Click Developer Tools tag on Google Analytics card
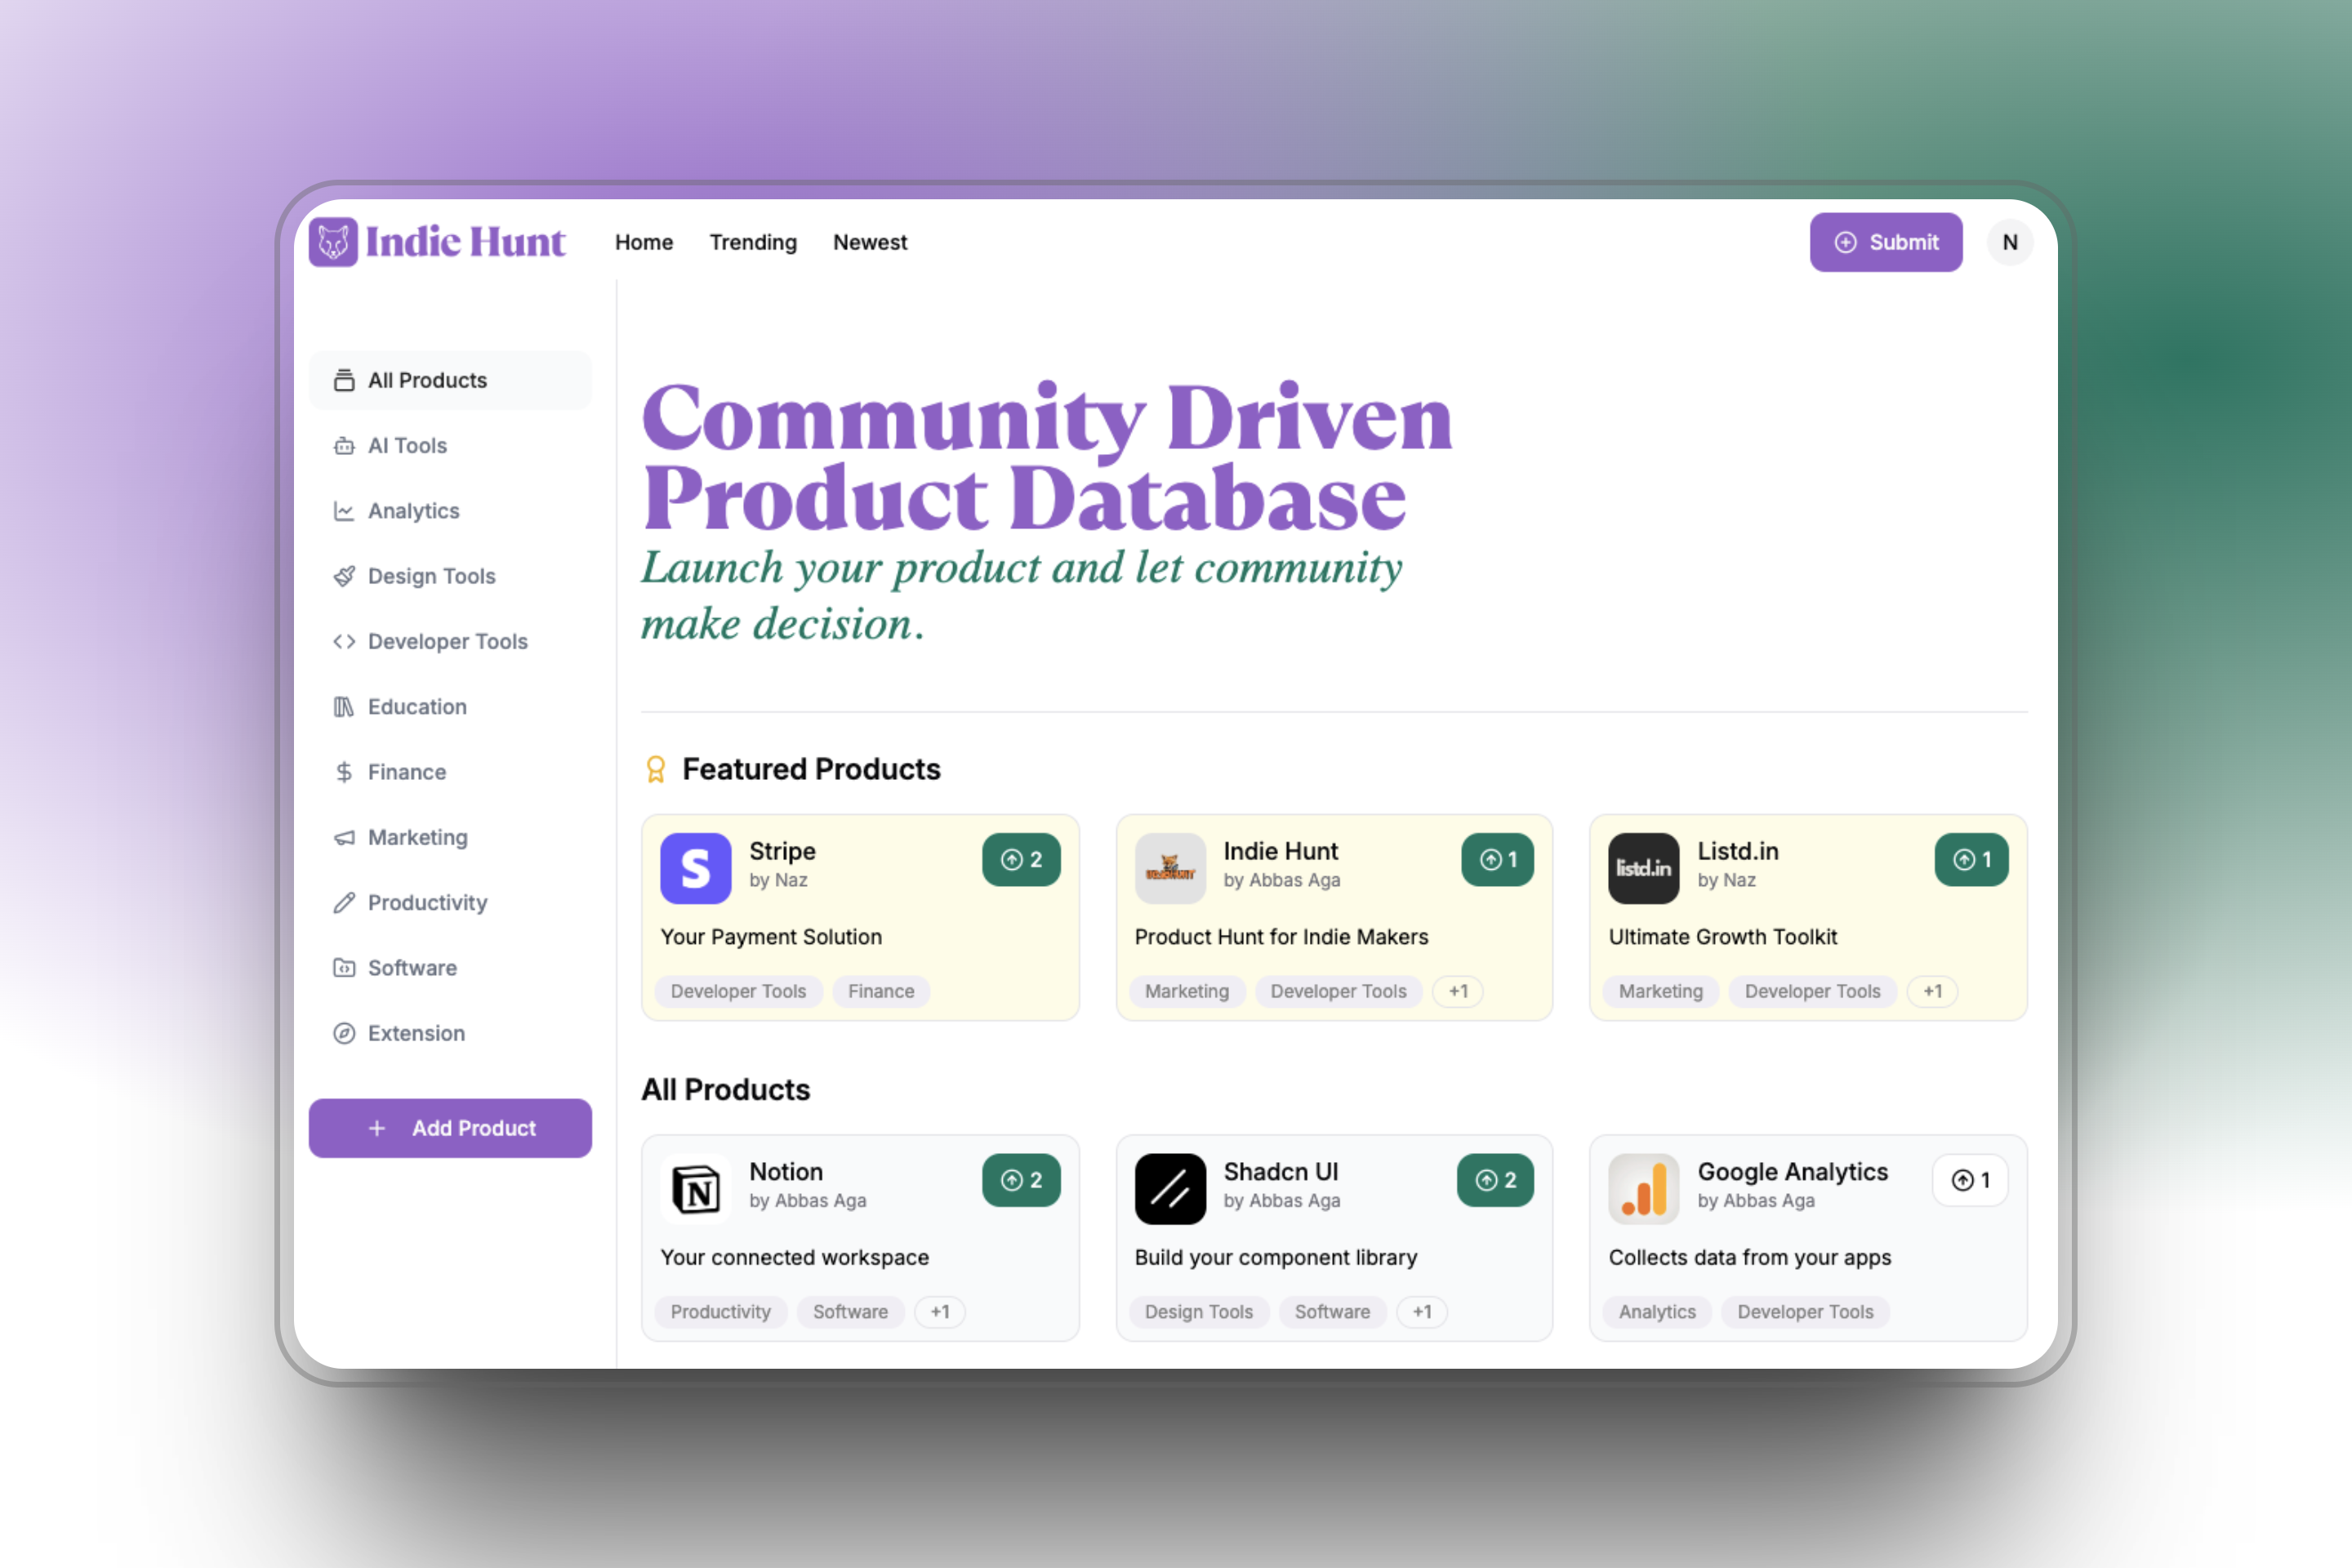Viewport: 2352px width, 1568px height. [x=1805, y=1312]
